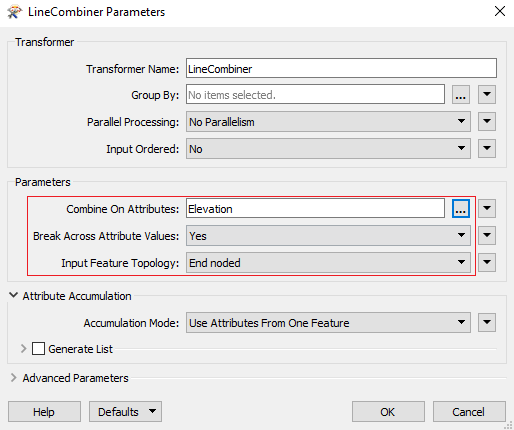
Task: Open the Defaults button menu
Action: coord(125,412)
